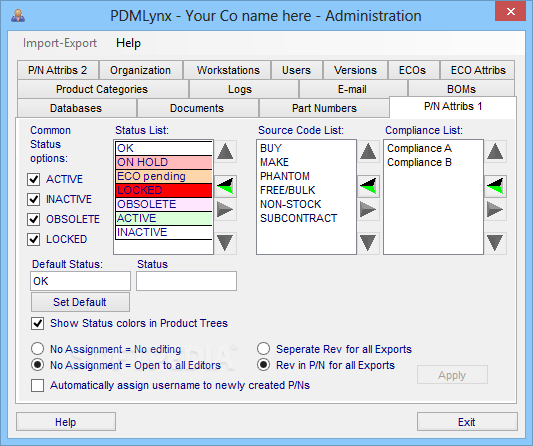Click green left arrow beside Status List

225,186
